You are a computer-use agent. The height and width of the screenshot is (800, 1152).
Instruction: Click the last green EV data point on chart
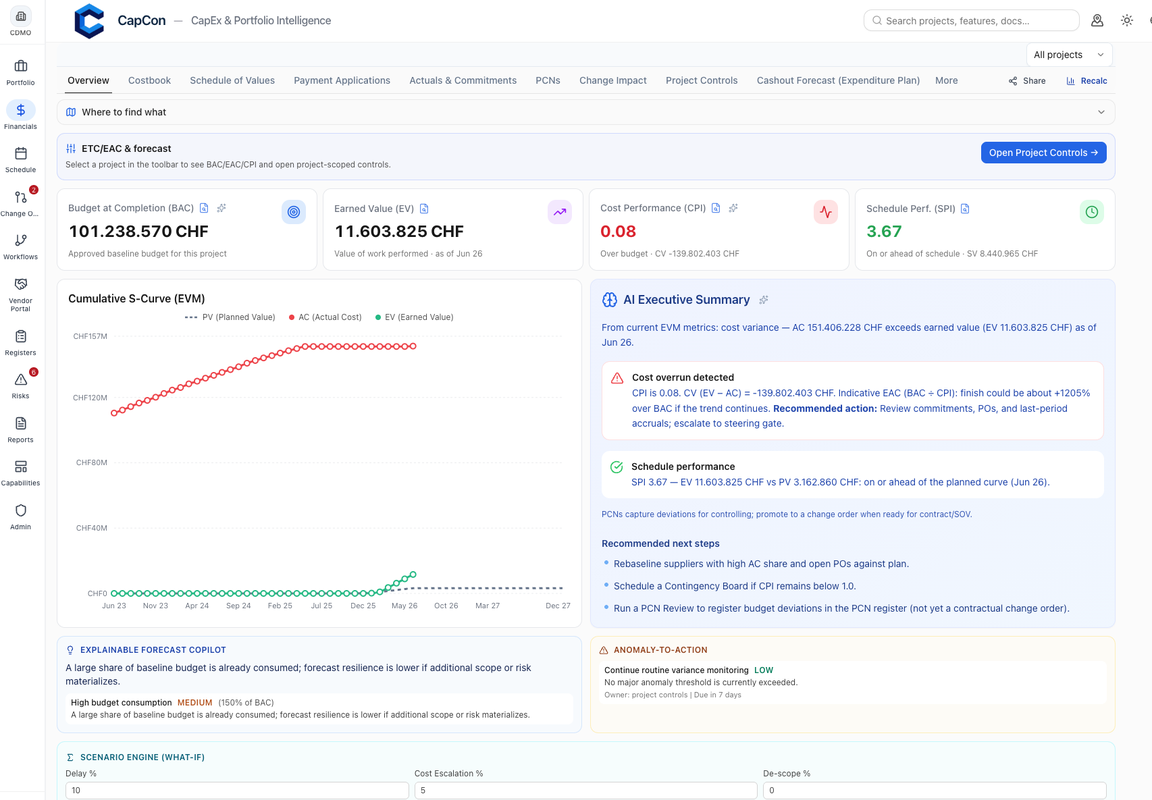click(414, 574)
